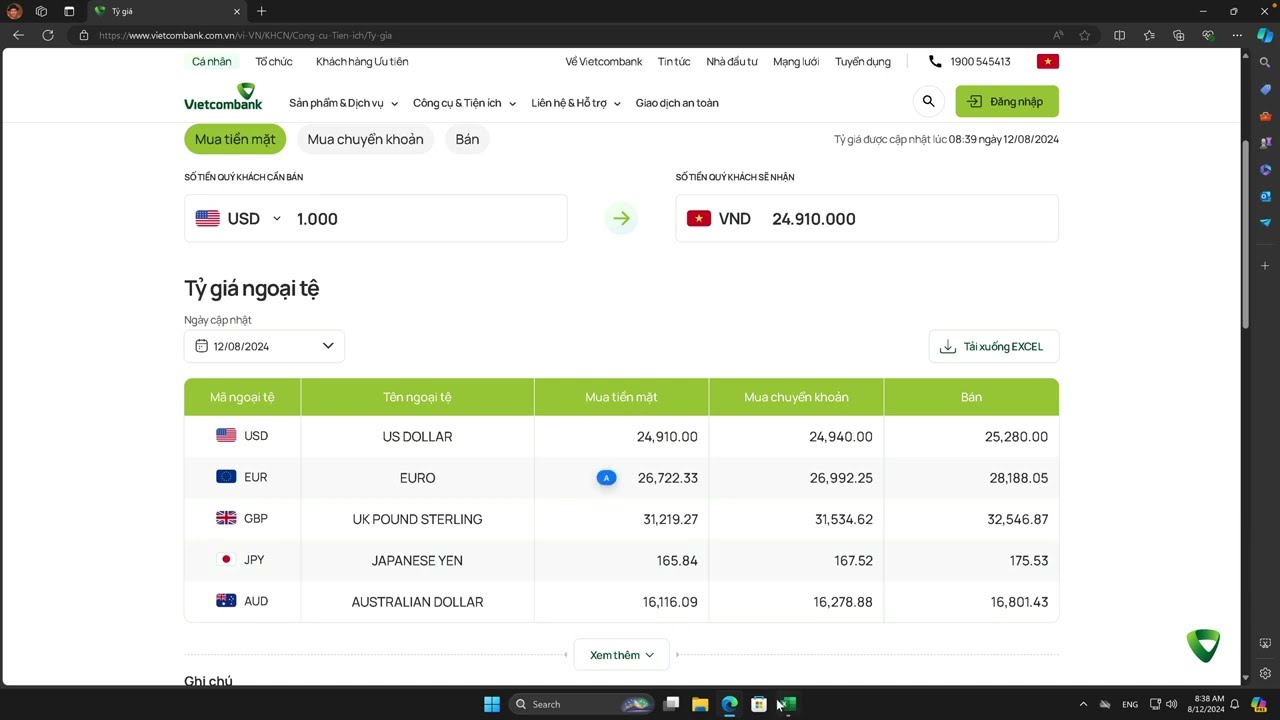Open the Tuyển dụng link
This screenshot has height=720, width=1280.
pyautogui.click(x=863, y=61)
